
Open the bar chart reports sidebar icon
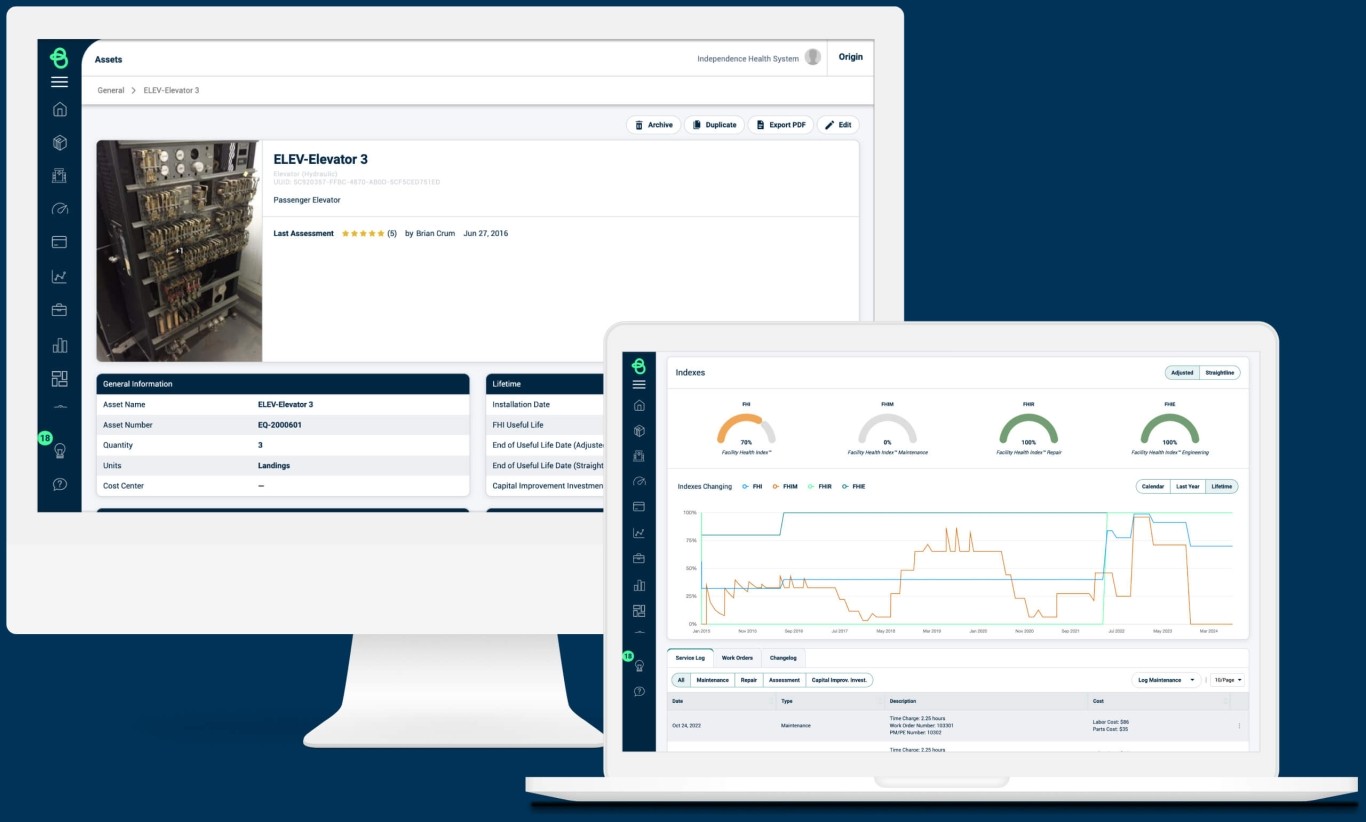pyautogui.click(x=59, y=345)
